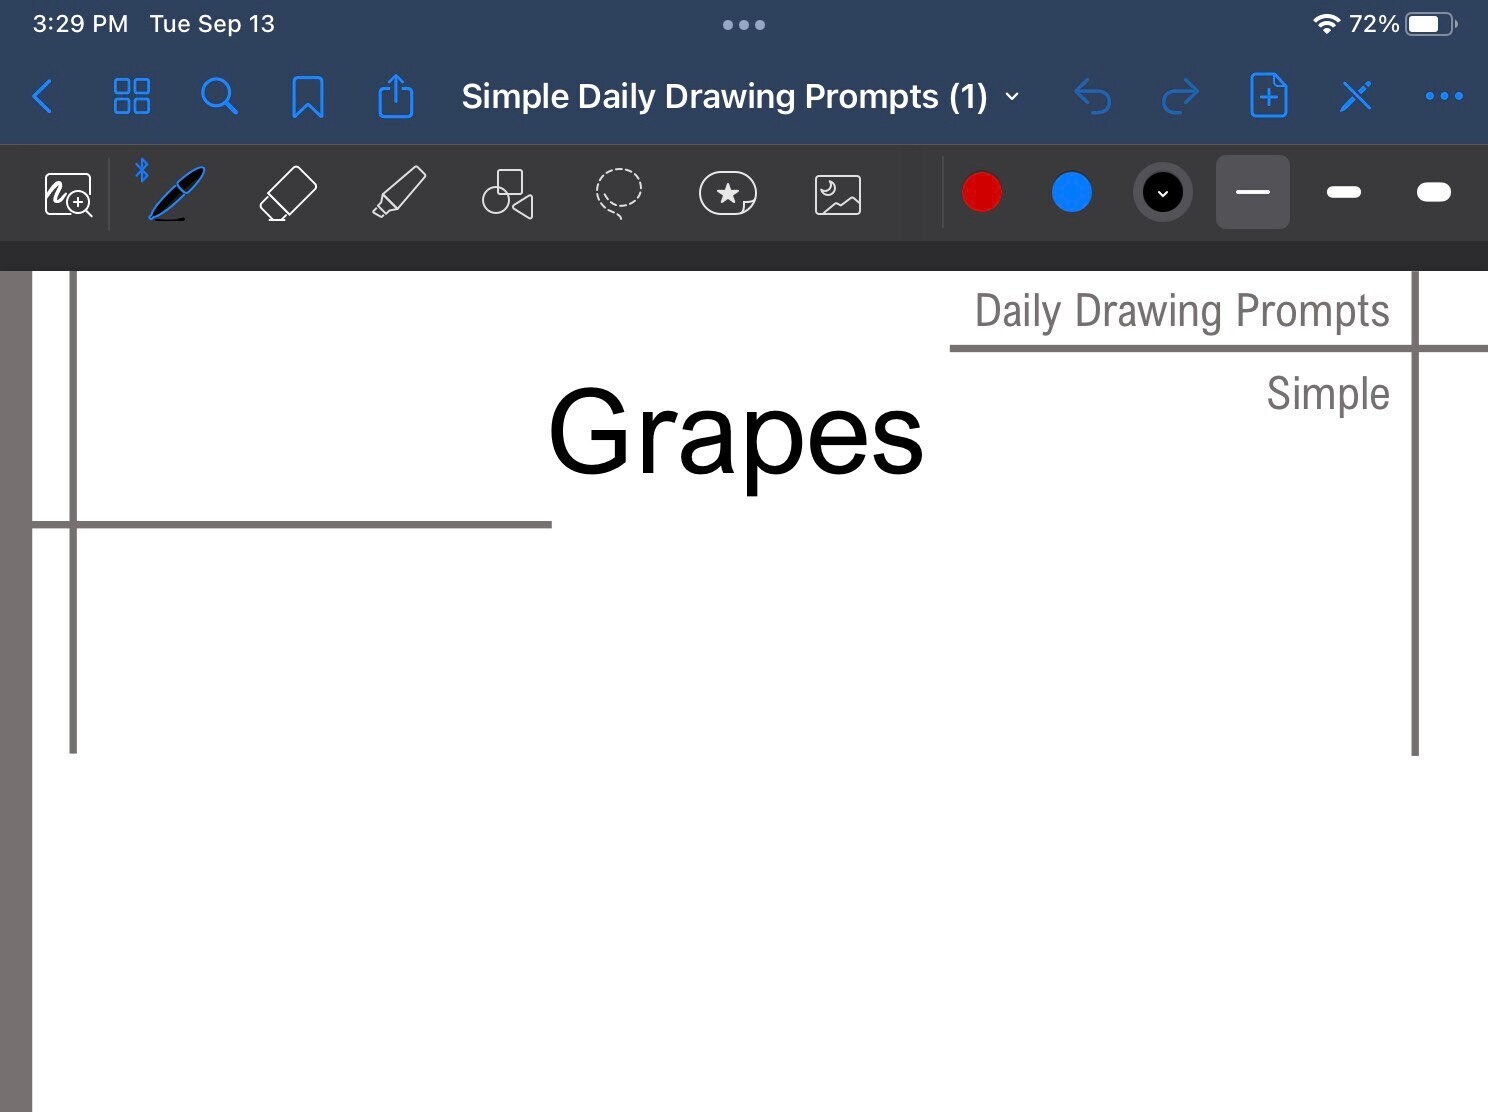Select the Image insertion tool
This screenshot has height=1112, width=1488.
[x=837, y=192]
